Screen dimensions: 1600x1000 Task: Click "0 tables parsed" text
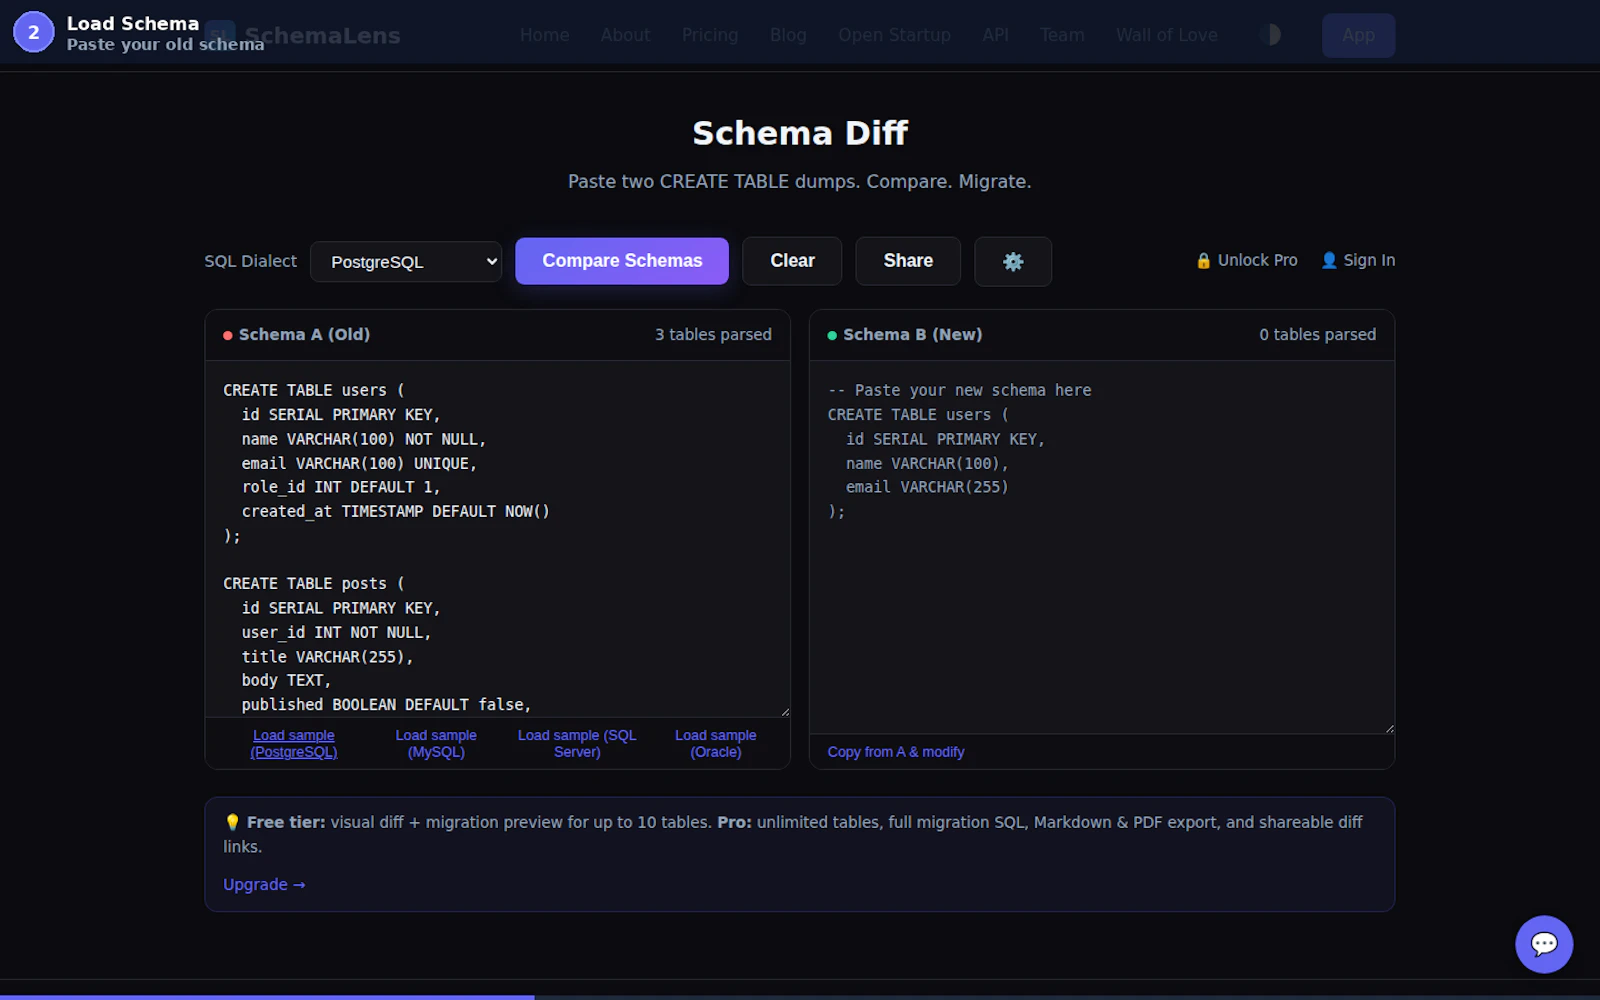pos(1317,335)
